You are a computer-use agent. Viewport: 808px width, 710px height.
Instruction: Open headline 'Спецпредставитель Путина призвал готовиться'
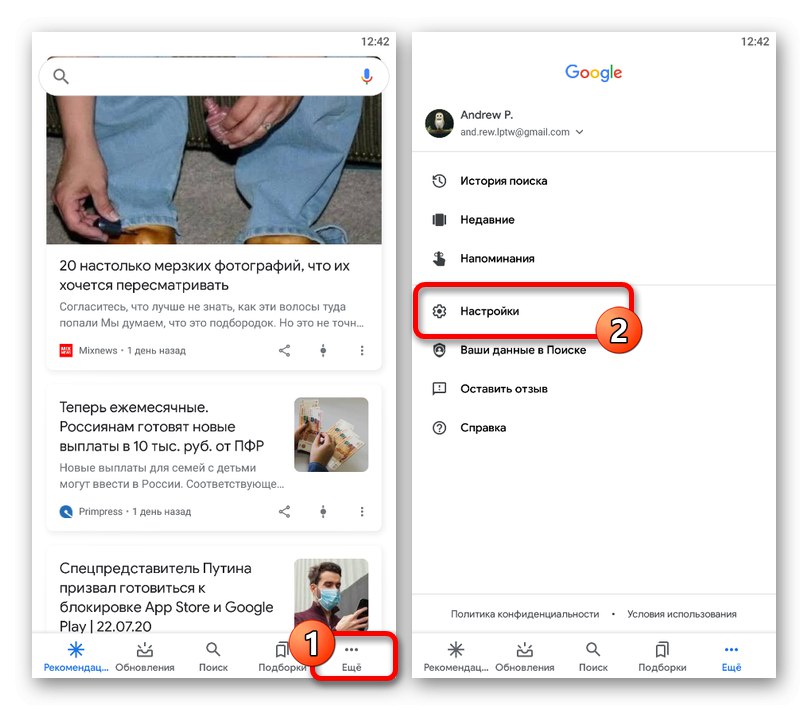coord(166,597)
